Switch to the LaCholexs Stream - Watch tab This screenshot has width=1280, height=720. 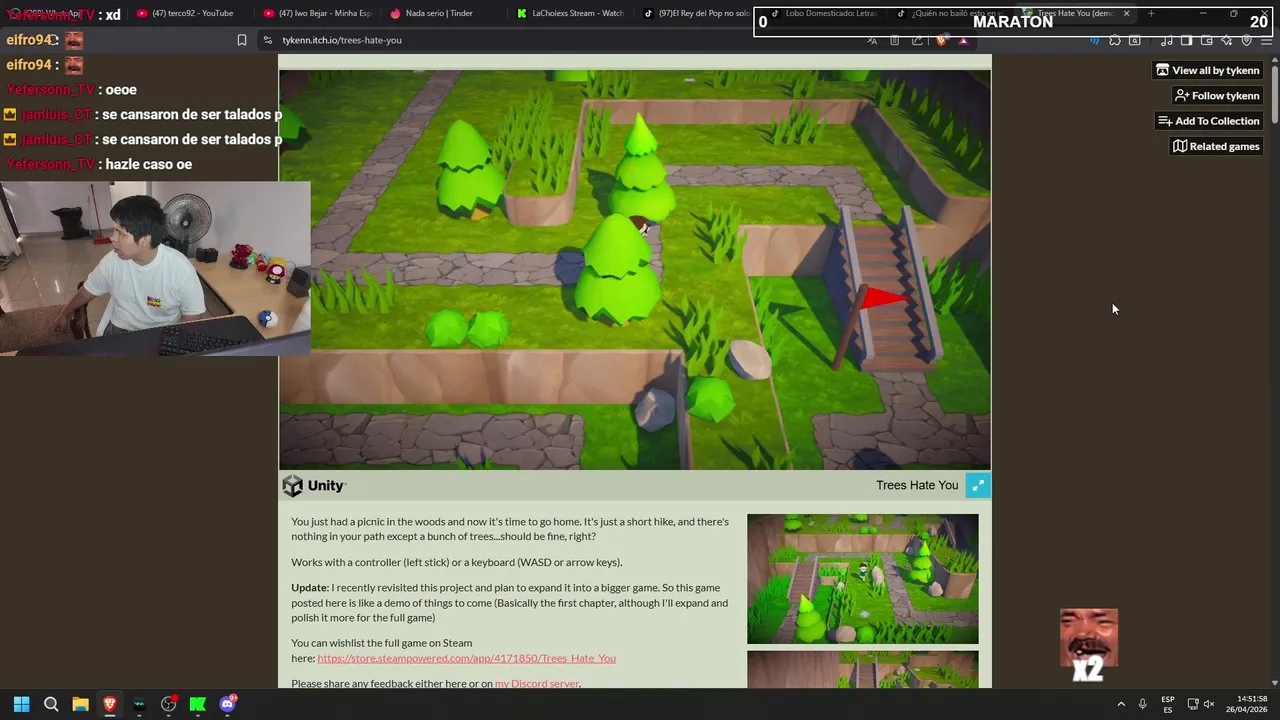click(572, 13)
